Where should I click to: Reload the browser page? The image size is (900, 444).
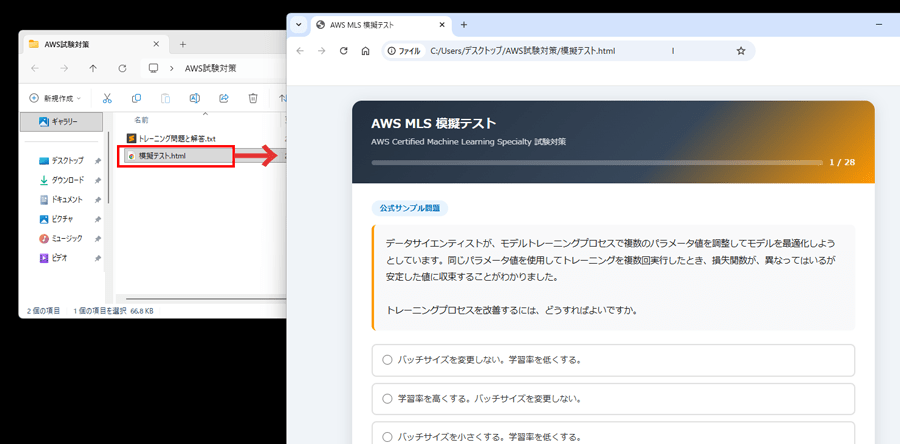(343, 51)
